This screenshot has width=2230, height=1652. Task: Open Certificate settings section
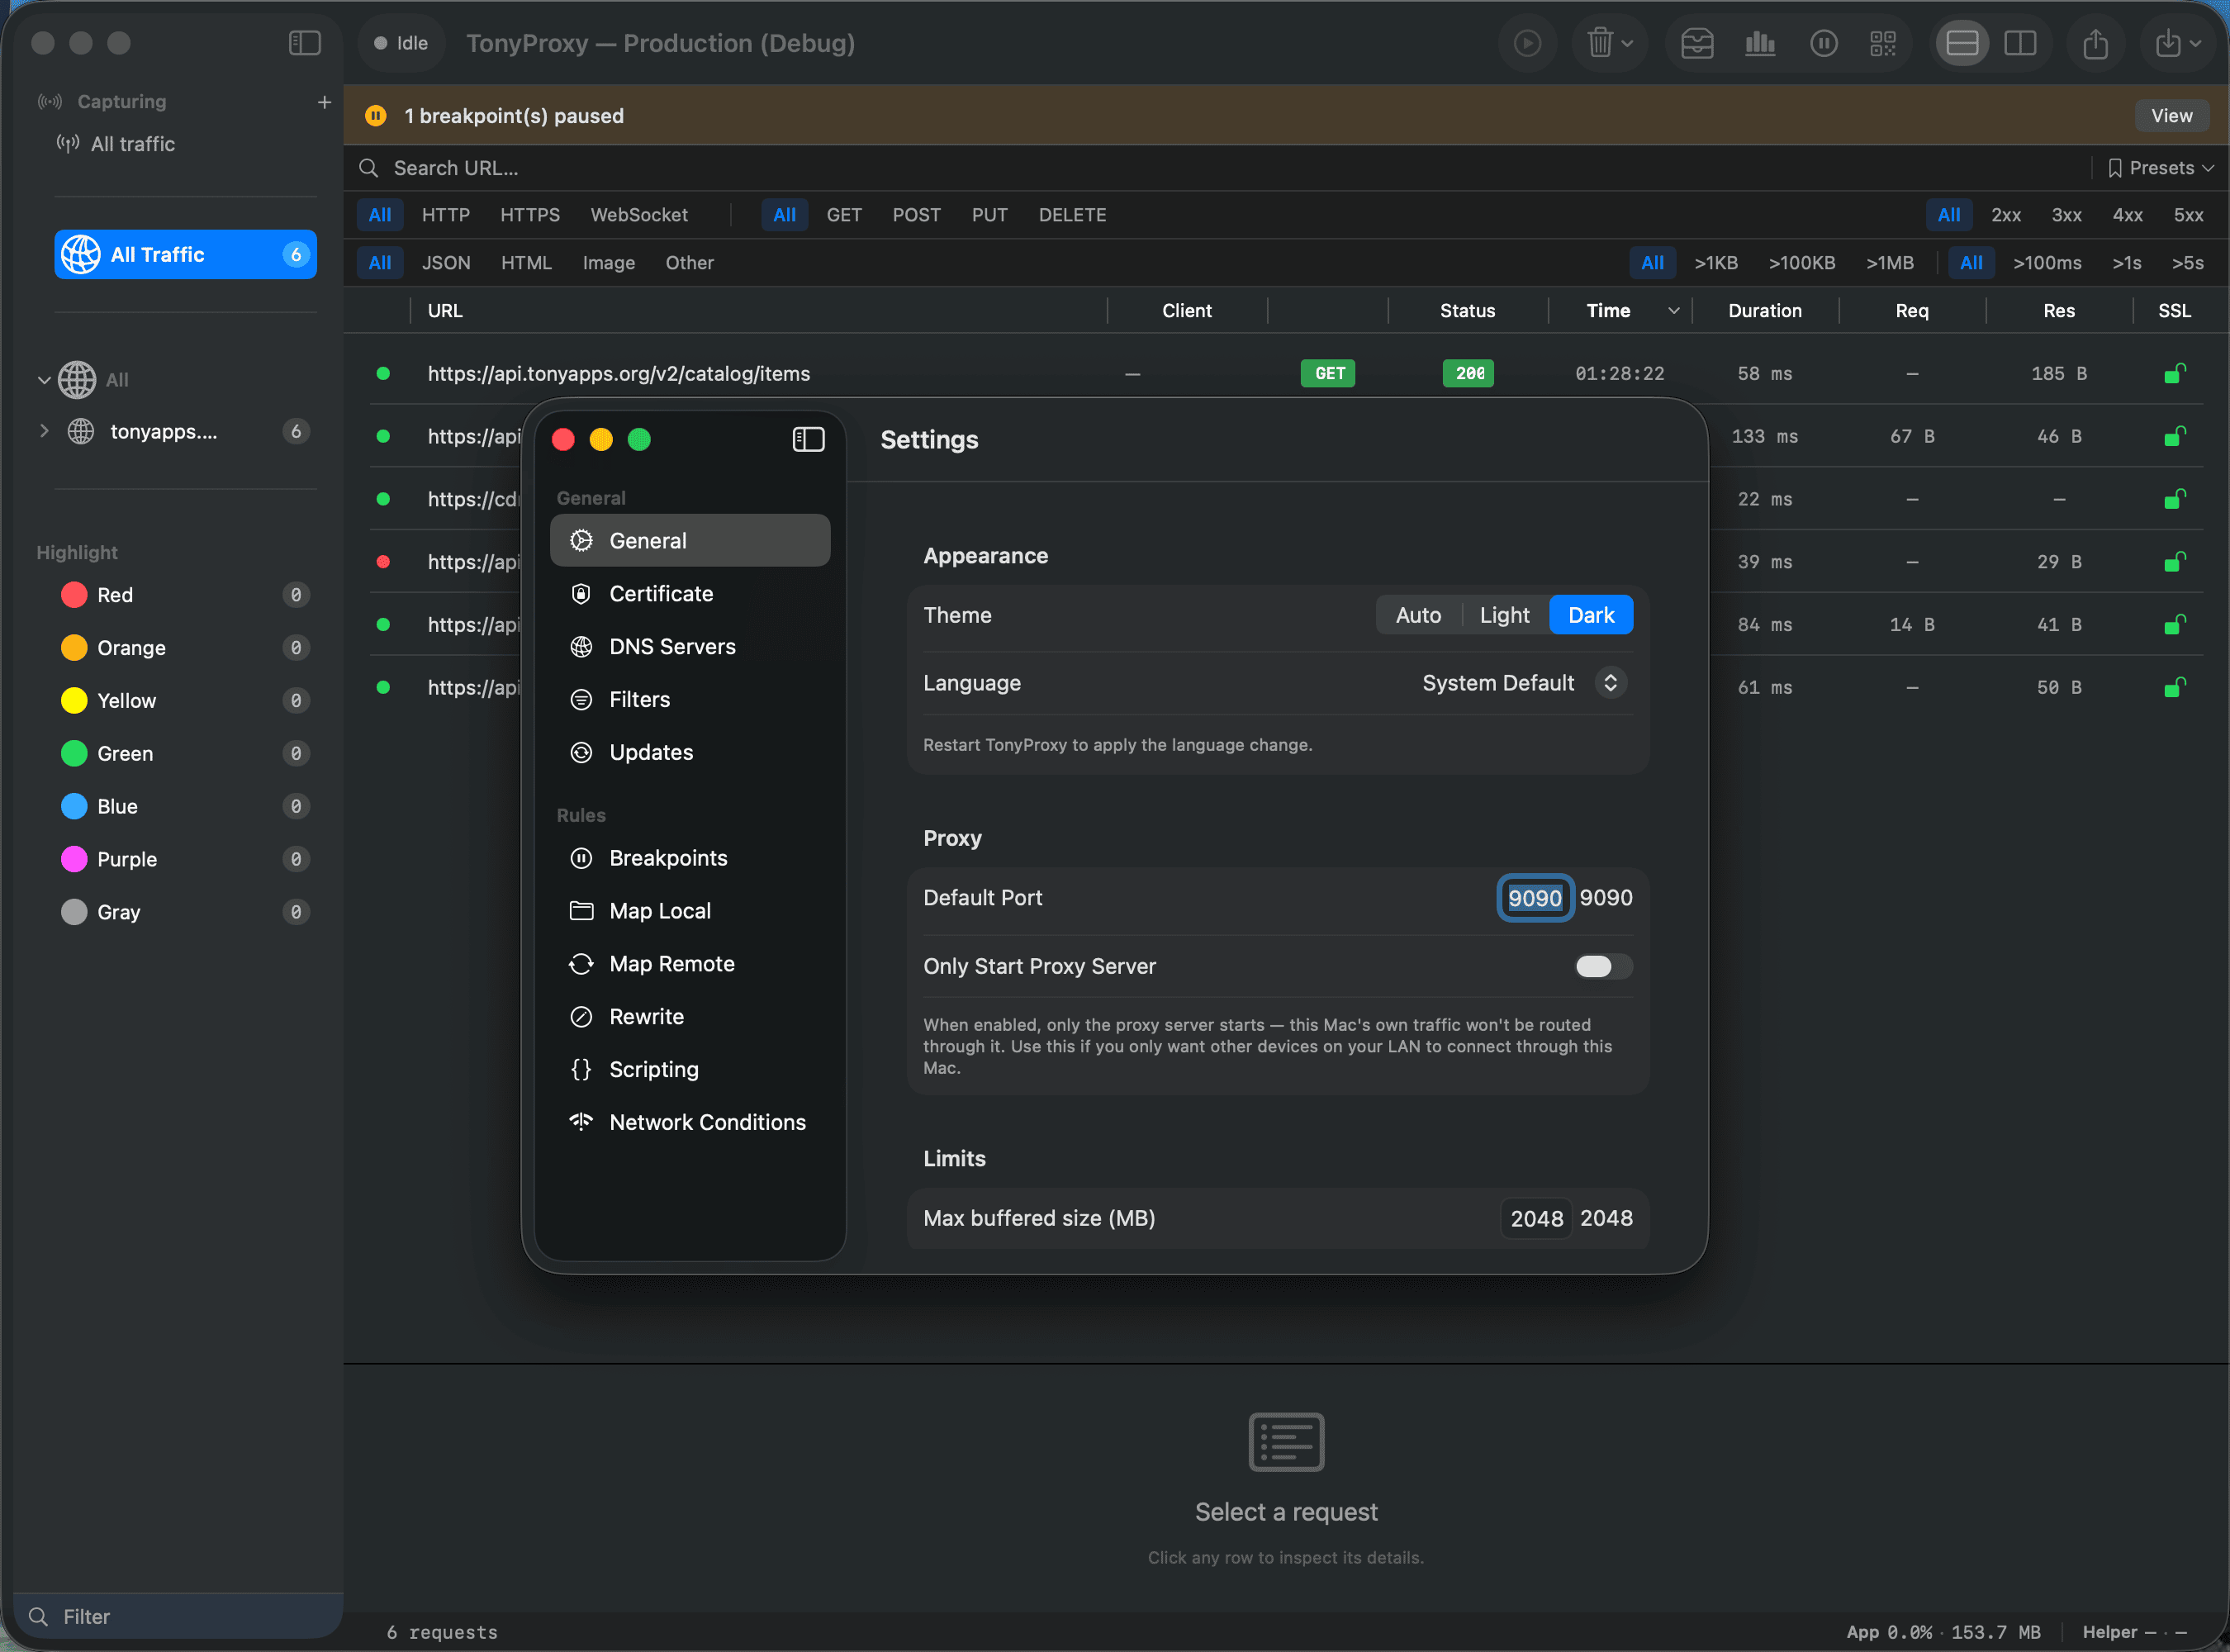(x=690, y=593)
